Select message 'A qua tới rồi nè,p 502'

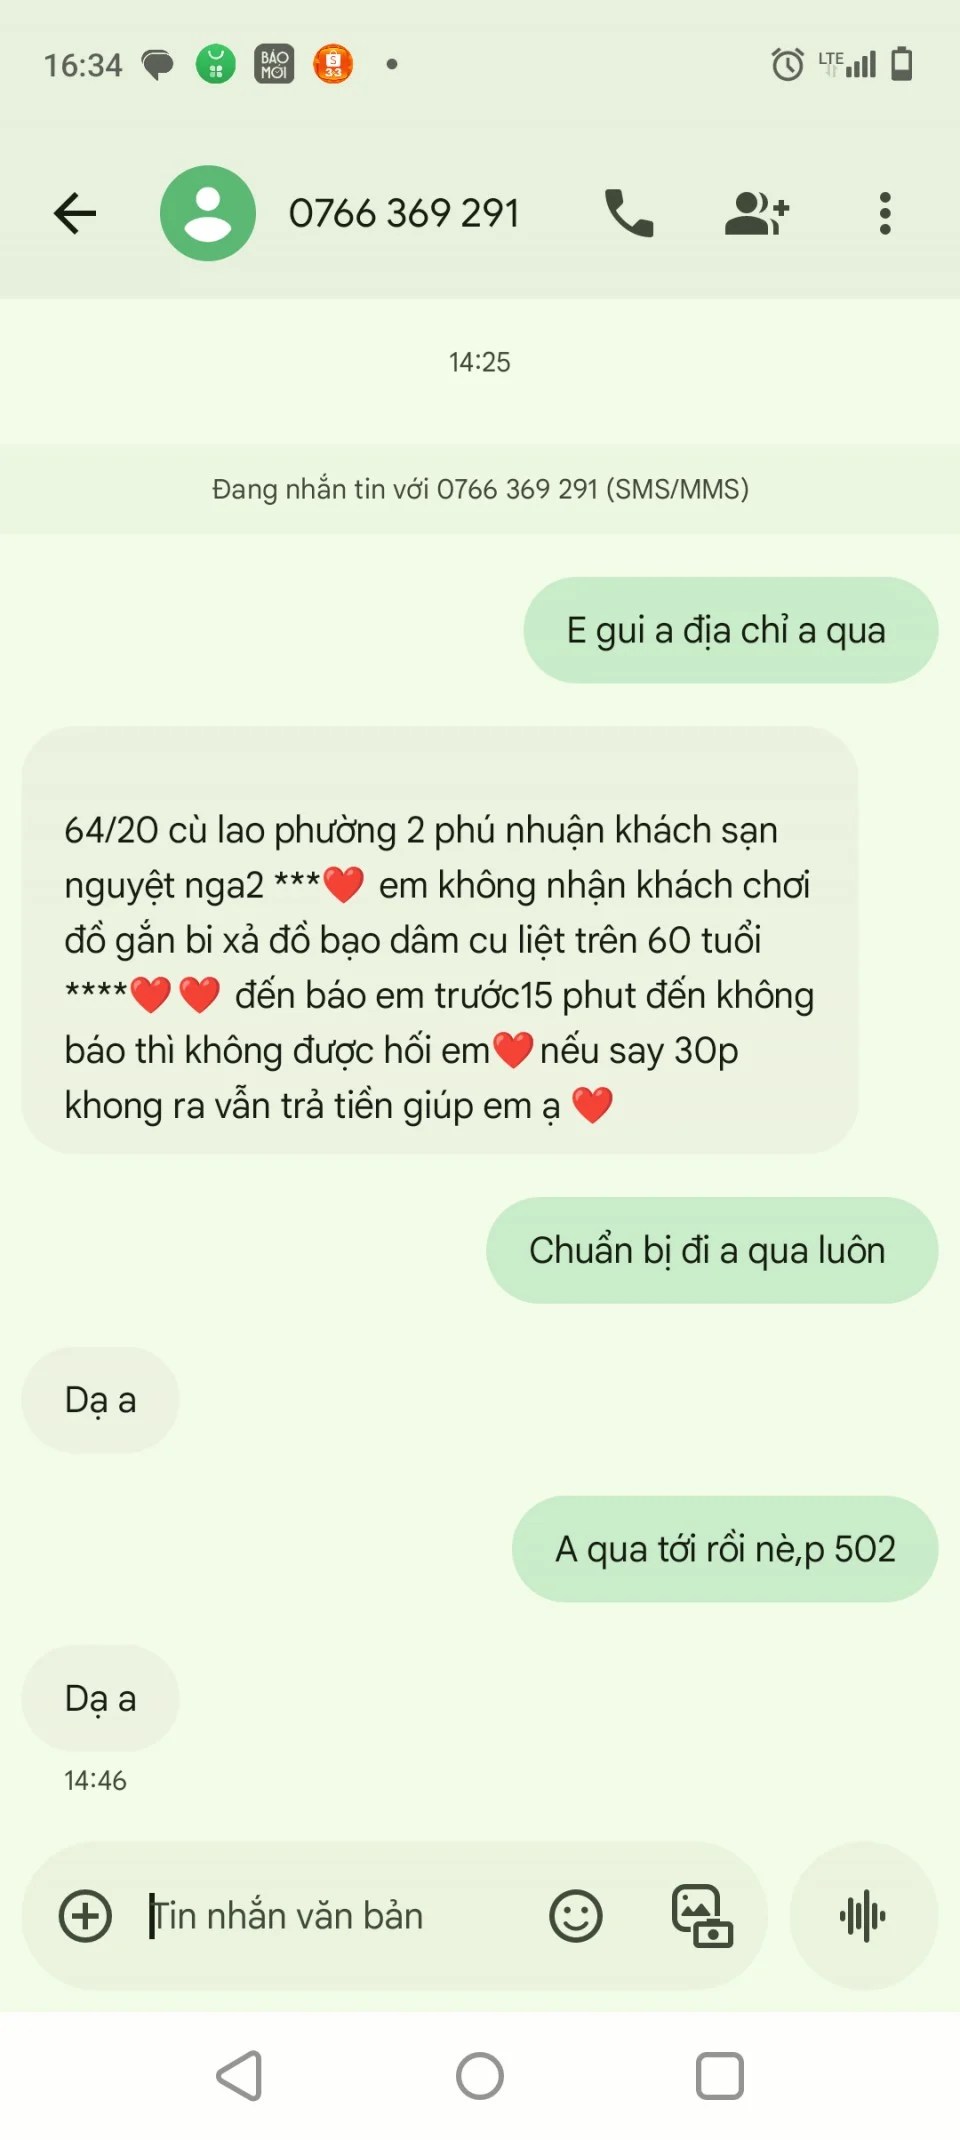pyautogui.click(x=725, y=1549)
